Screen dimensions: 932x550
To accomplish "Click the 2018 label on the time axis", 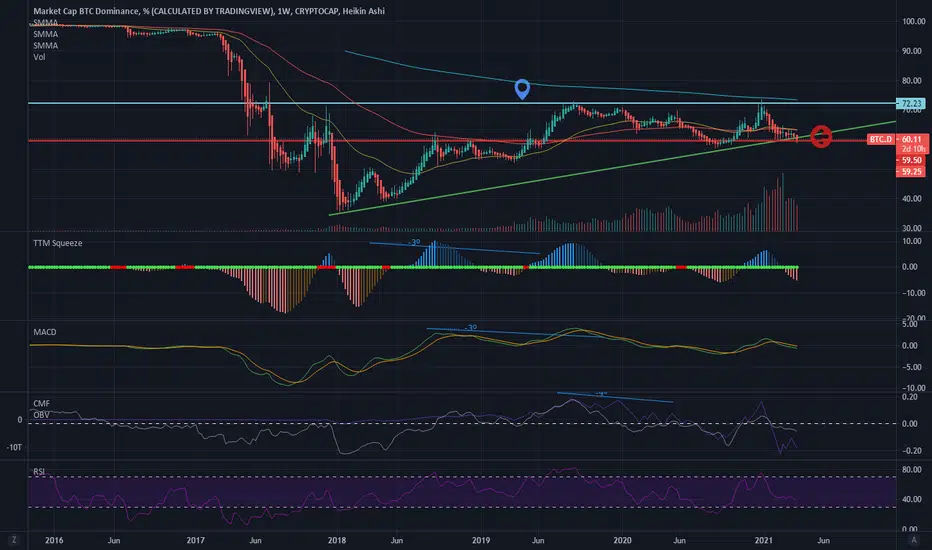I will [x=337, y=540].
